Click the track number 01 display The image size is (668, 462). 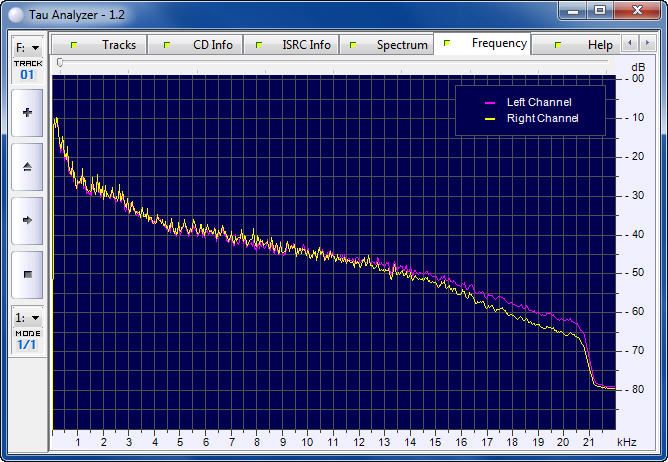point(27,74)
